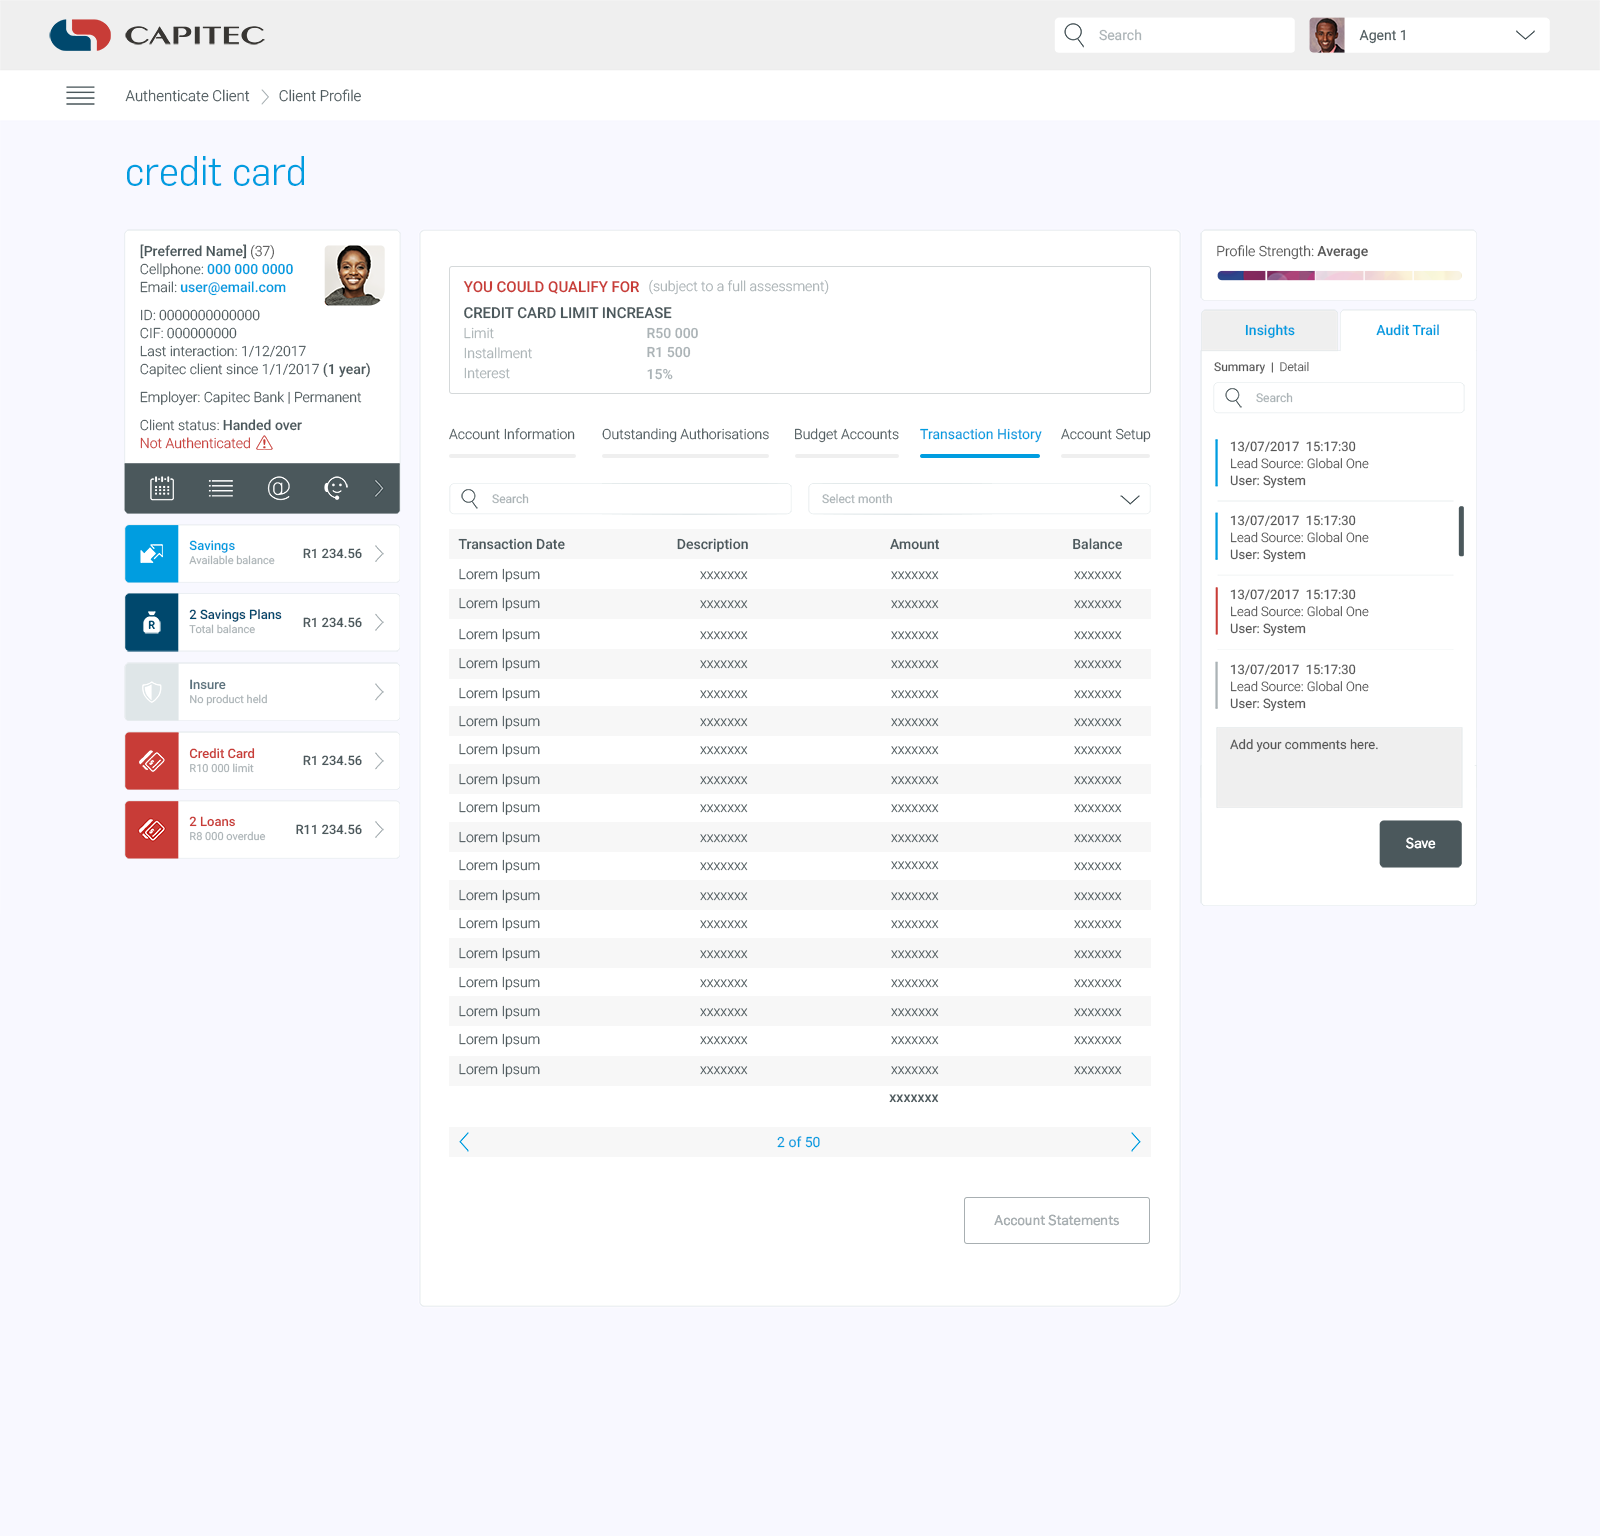Go to previous page arrow in pagination
This screenshot has height=1536, width=1600.
[x=464, y=1142]
